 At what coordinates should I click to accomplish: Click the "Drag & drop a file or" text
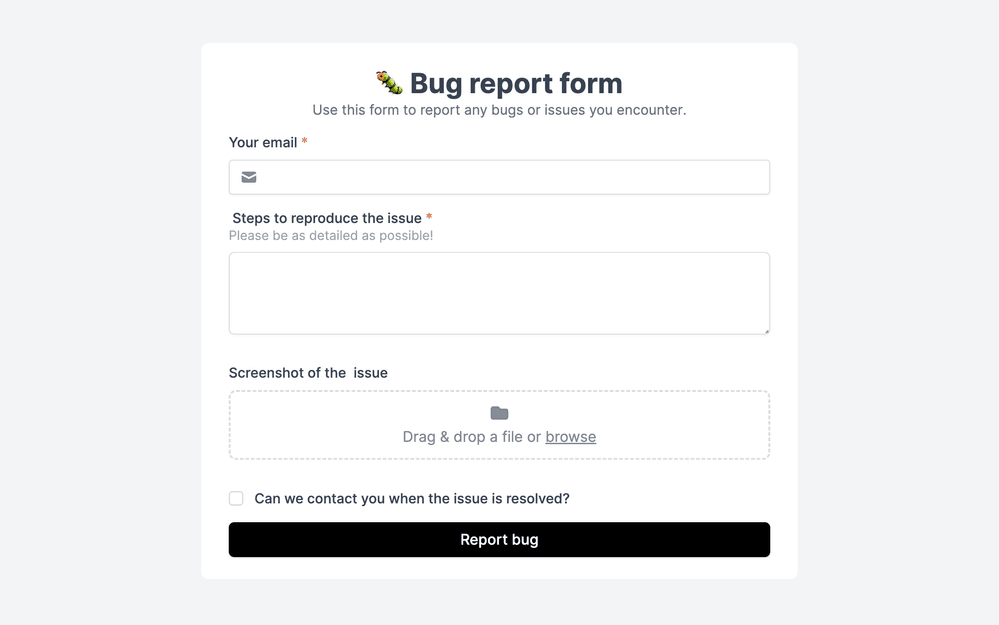click(x=471, y=437)
